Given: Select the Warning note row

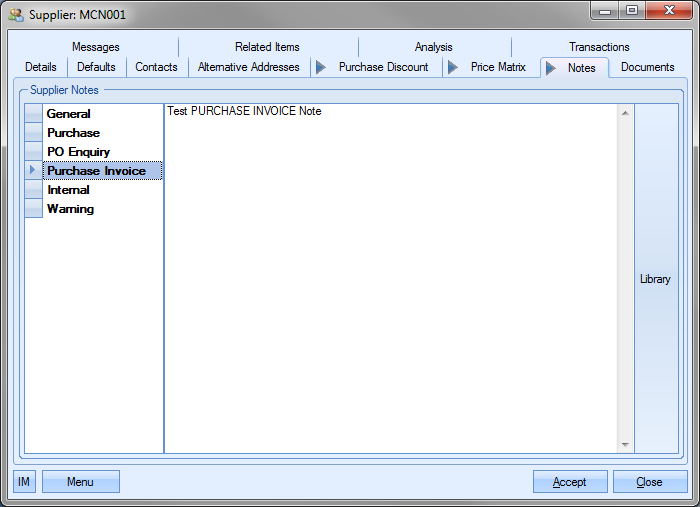Looking at the screenshot, I should pos(103,209).
